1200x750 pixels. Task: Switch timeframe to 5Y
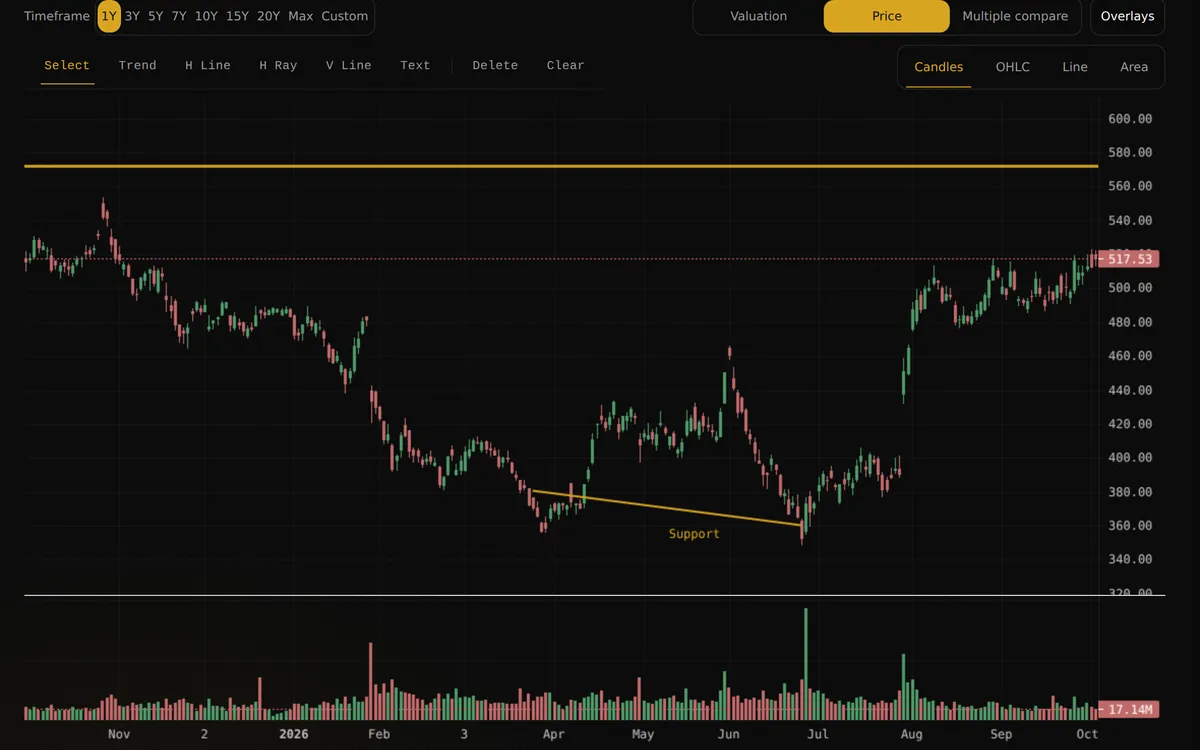pos(155,16)
